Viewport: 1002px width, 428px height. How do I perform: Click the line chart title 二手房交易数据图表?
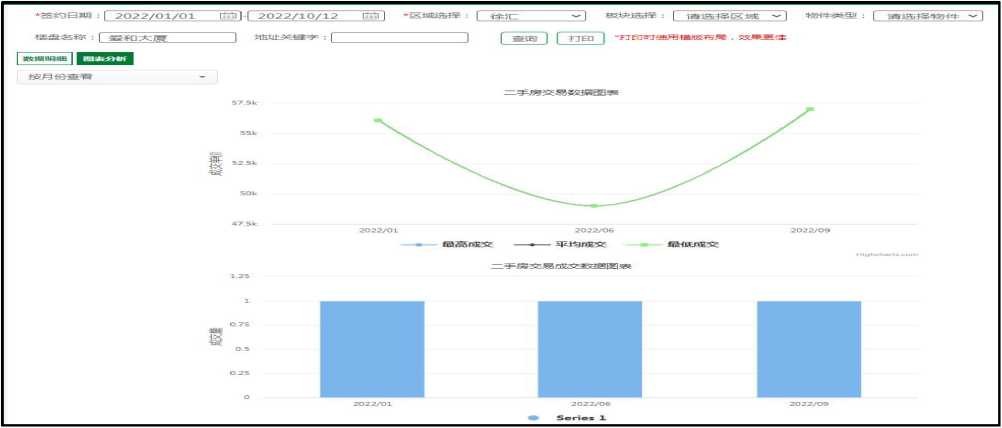(561, 93)
